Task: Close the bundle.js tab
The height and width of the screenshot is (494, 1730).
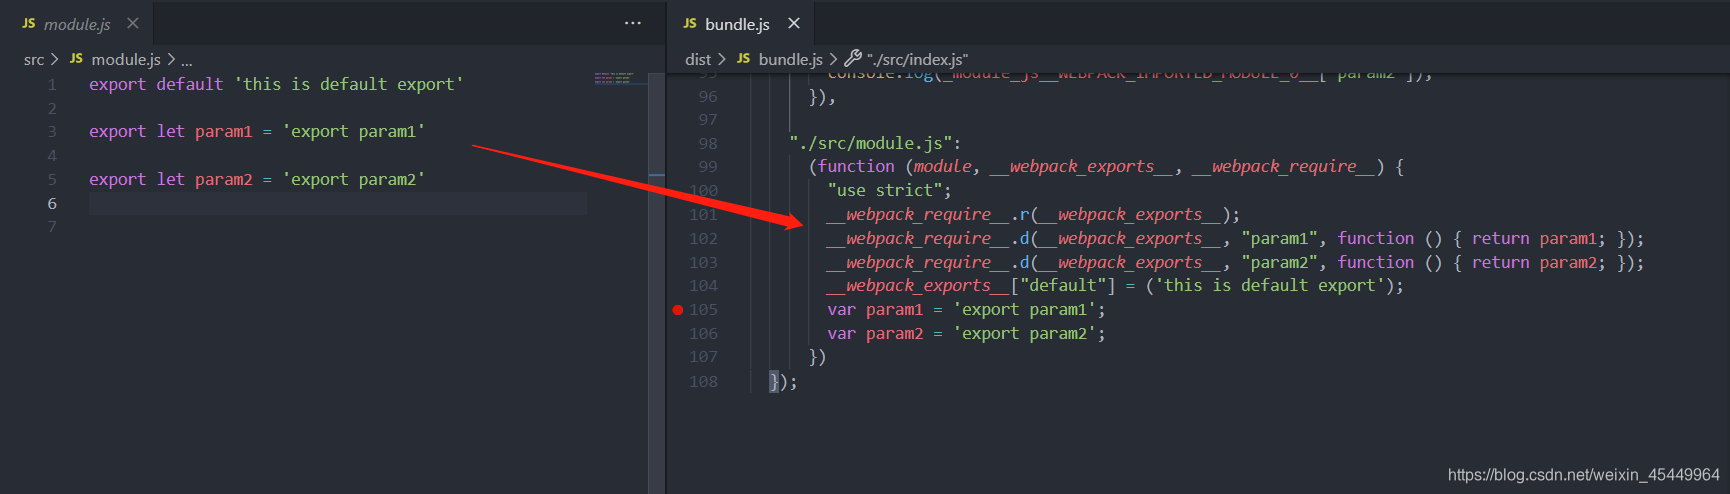Action: [794, 23]
